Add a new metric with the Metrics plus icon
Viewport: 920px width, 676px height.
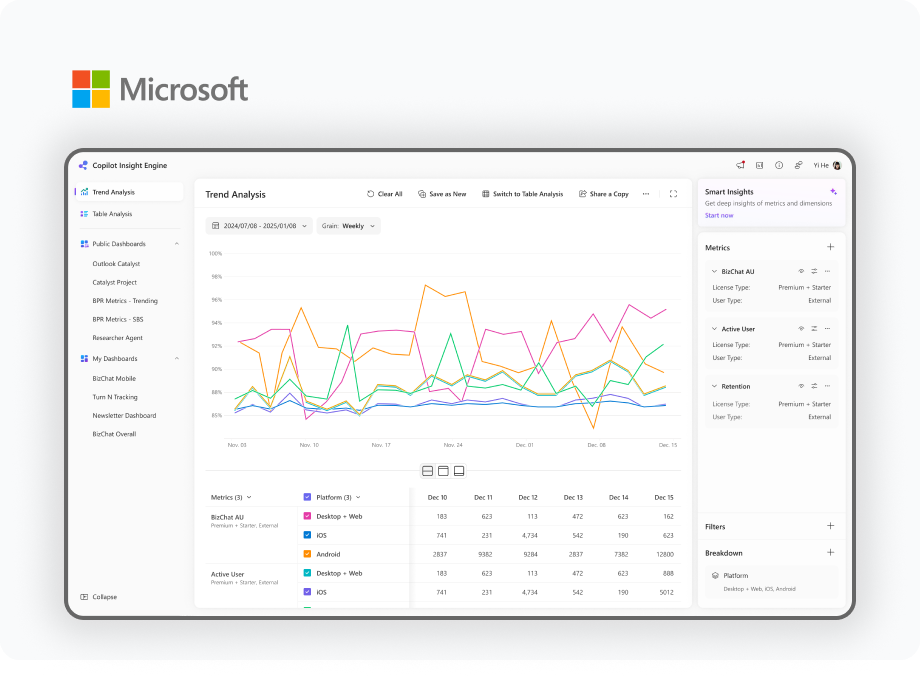[x=830, y=247]
